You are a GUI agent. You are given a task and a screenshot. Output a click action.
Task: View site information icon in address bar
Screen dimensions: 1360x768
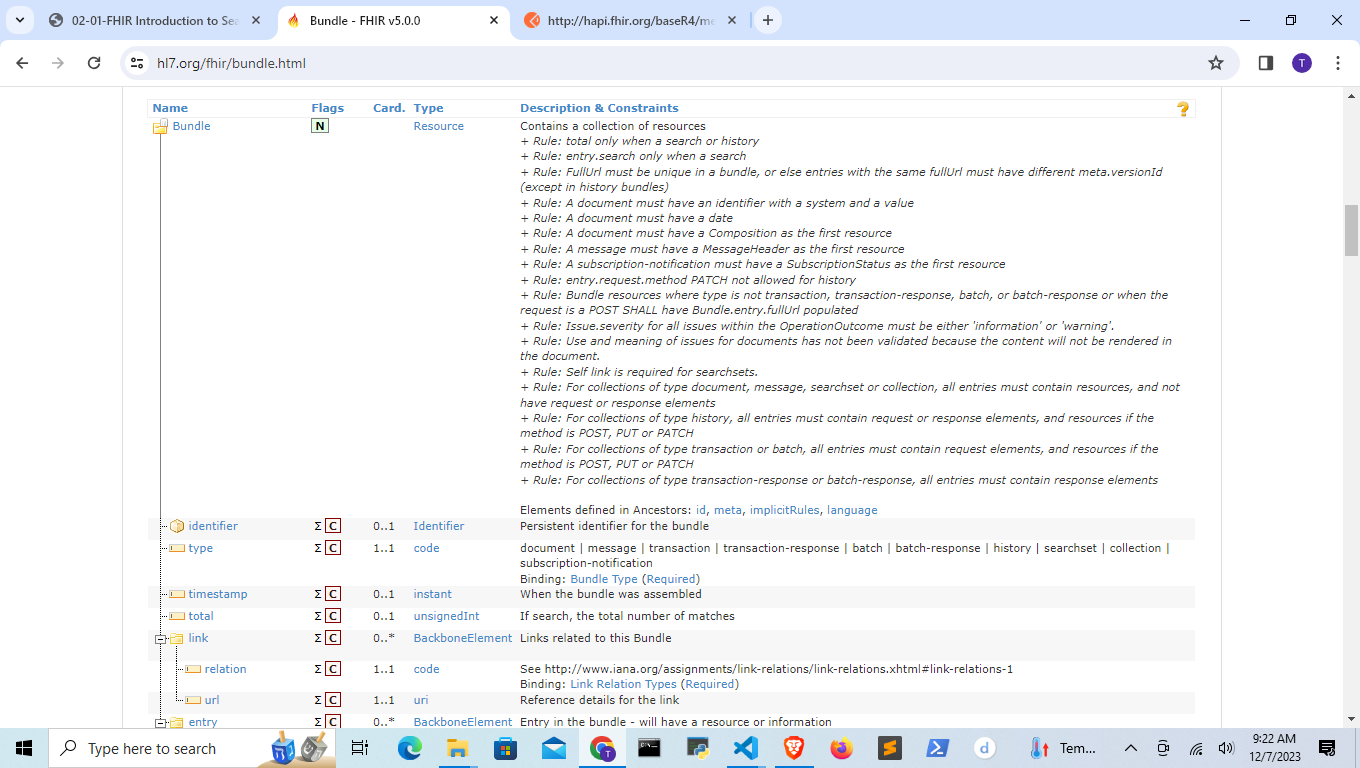coord(138,63)
